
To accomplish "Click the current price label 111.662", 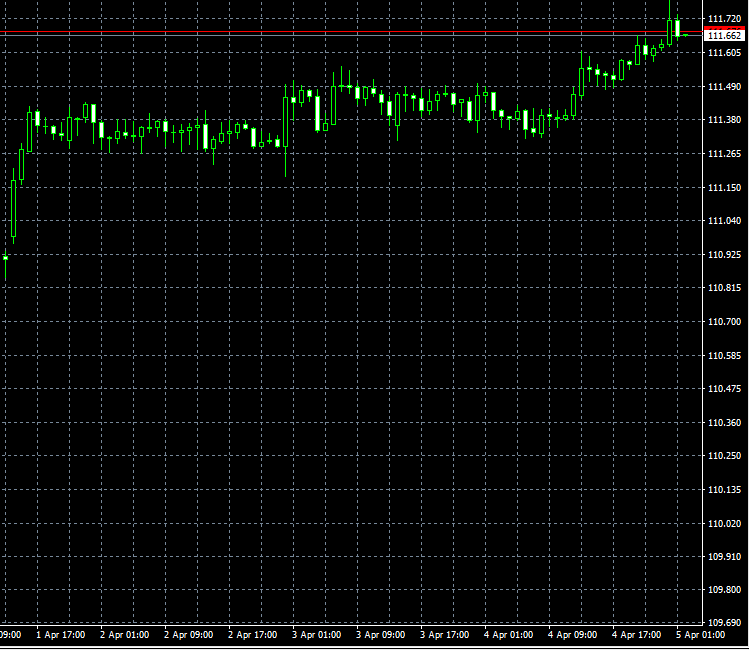I will click(x=724, y=36).
